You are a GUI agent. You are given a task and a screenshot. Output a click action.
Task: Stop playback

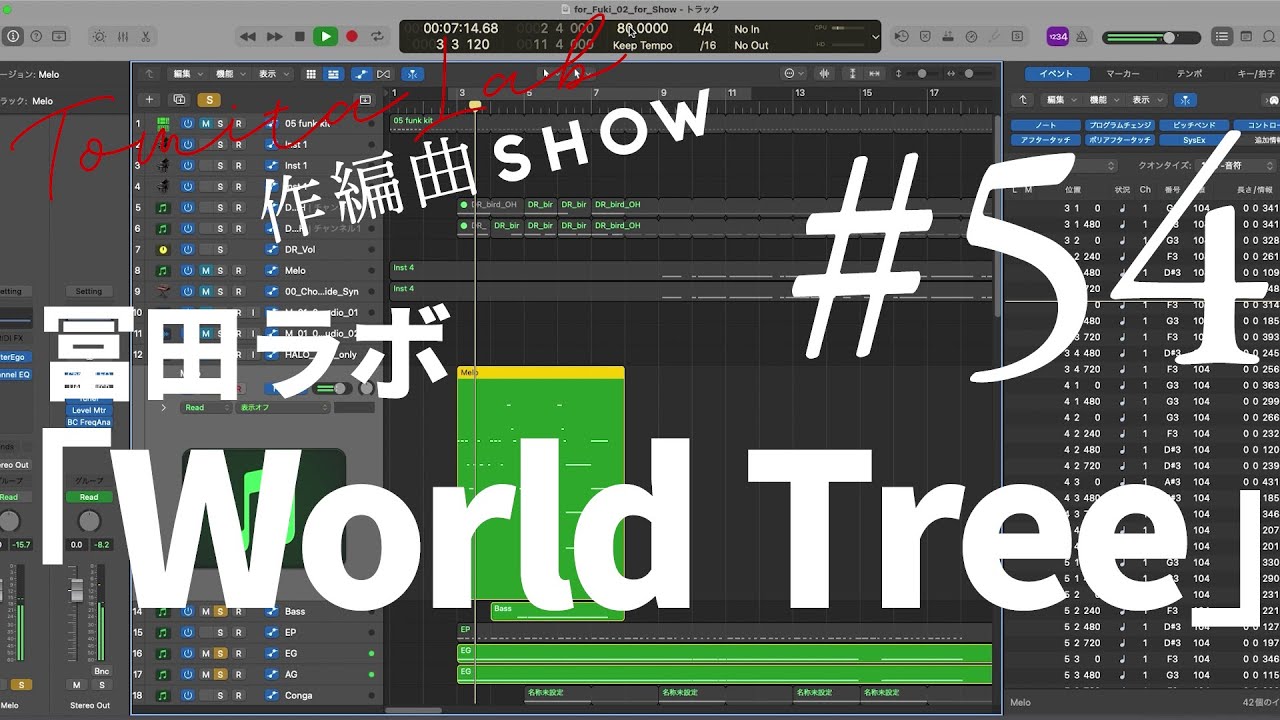tap(300, 36)
